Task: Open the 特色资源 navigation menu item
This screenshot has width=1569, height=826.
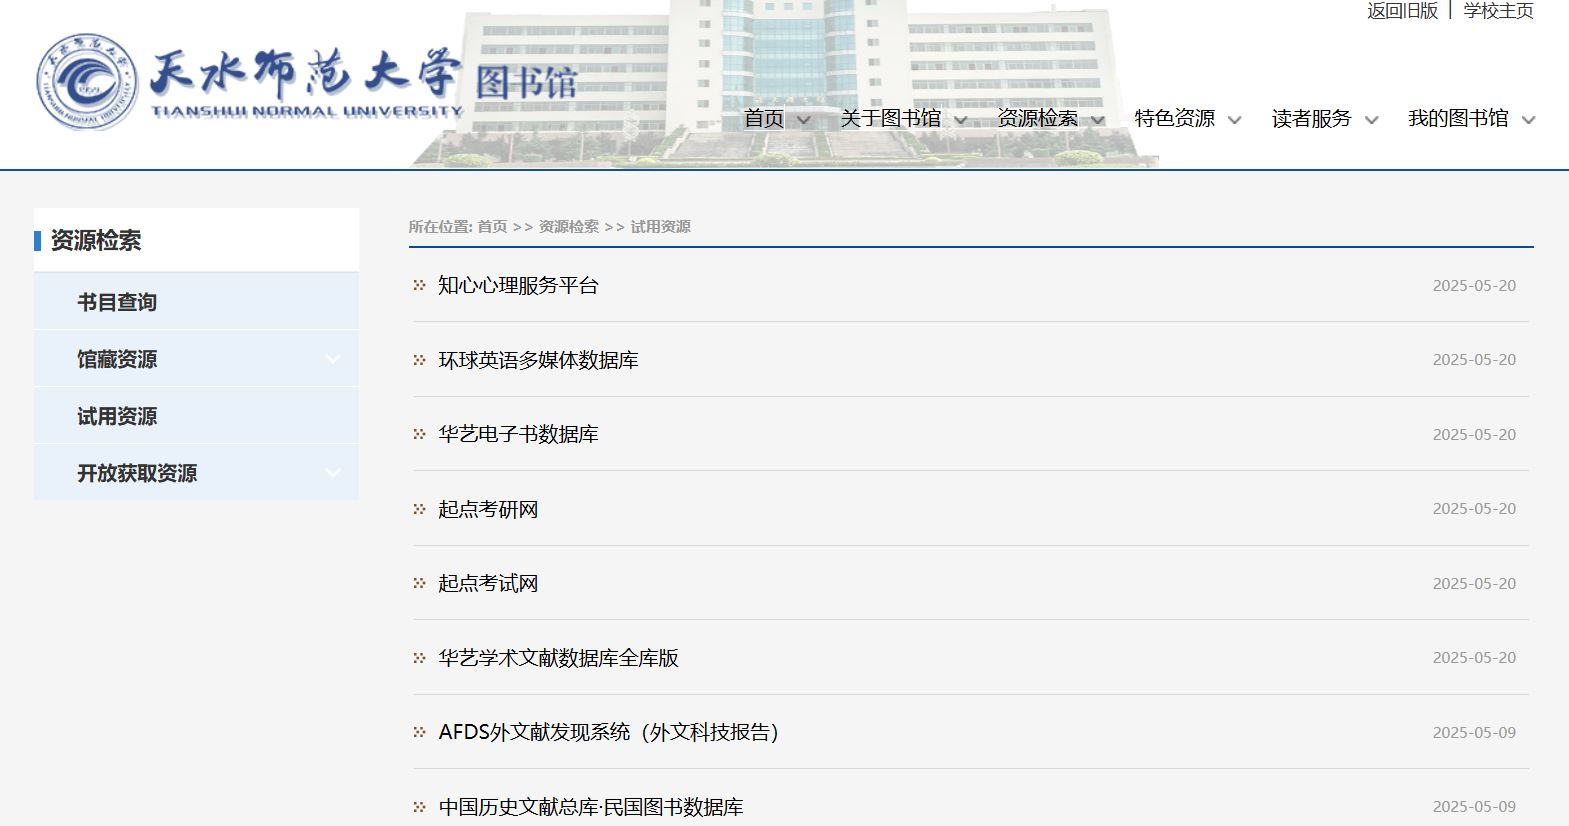Action: click(x=1175, y=119)
